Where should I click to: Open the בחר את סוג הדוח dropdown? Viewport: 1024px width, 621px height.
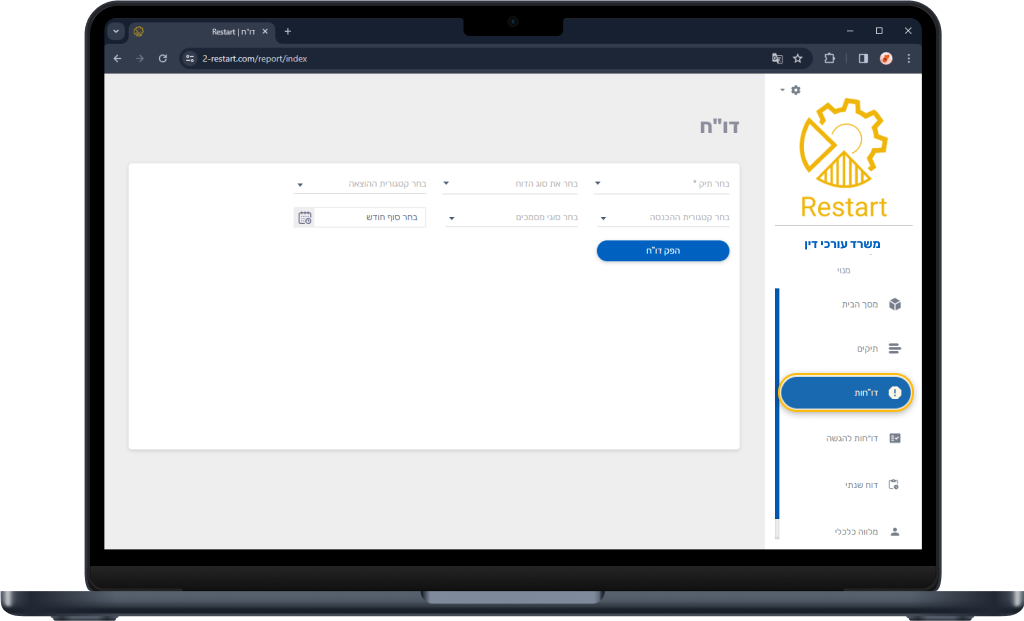(510, 184)
